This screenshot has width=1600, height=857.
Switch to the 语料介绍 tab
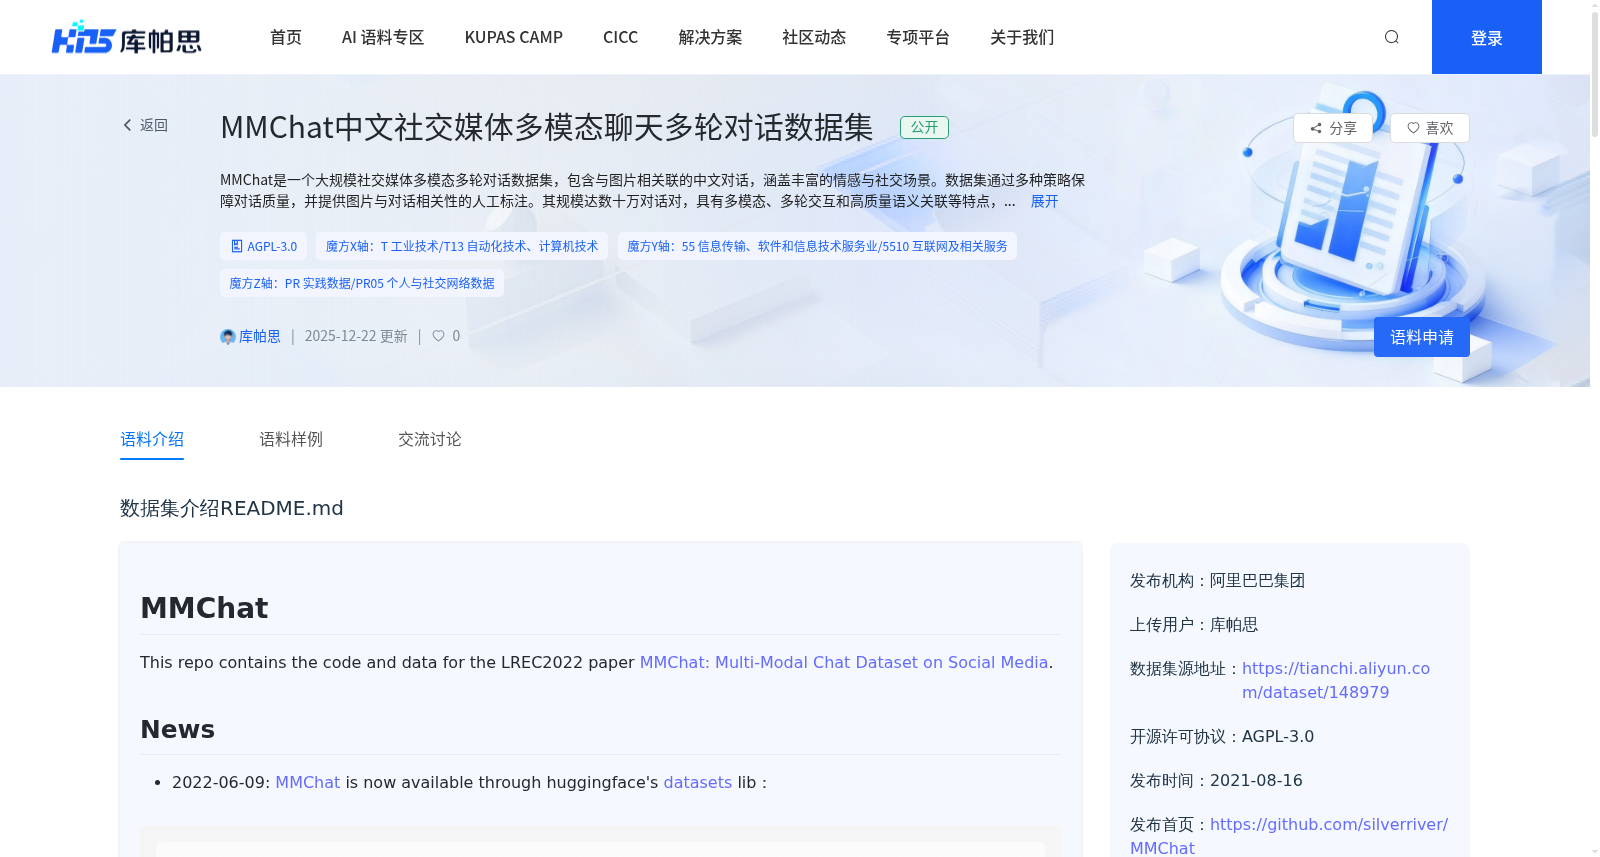click(x=152, y=439)
